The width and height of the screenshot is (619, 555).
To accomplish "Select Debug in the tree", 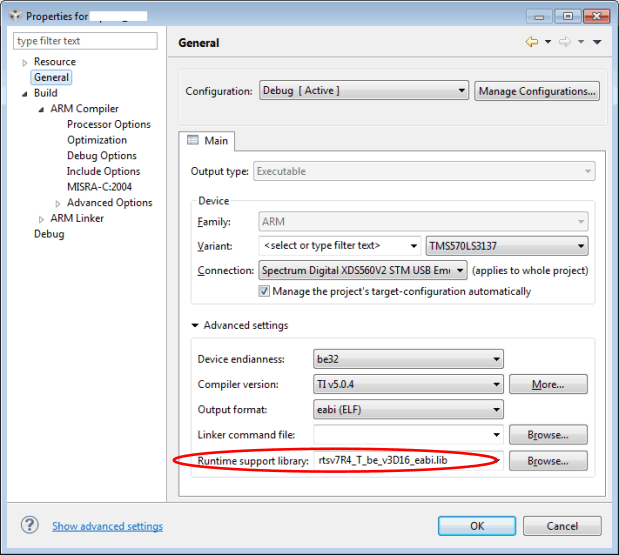I will [49, 234].
